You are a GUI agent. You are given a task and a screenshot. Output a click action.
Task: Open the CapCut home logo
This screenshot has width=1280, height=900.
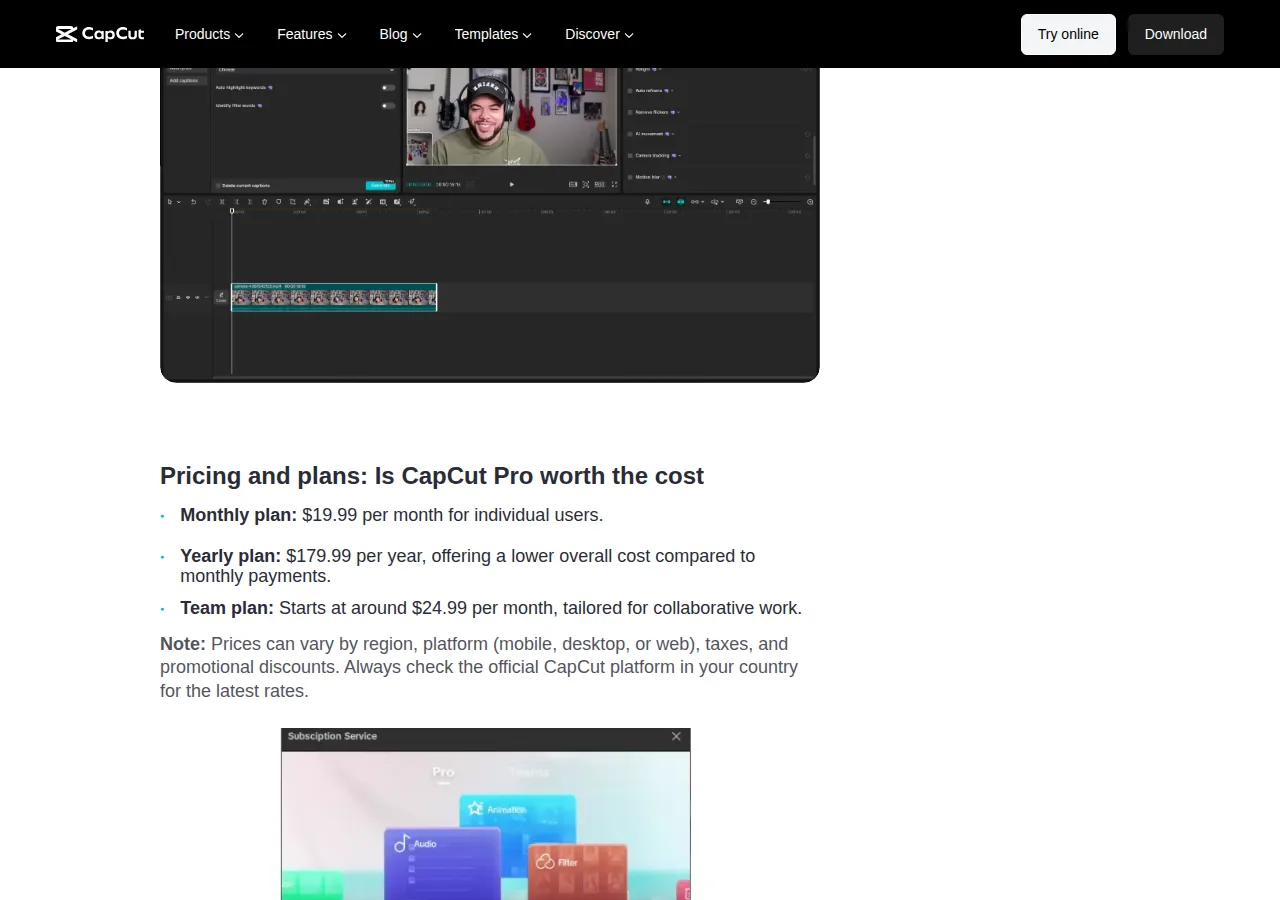pyautogui.click(x=100, y=34)
